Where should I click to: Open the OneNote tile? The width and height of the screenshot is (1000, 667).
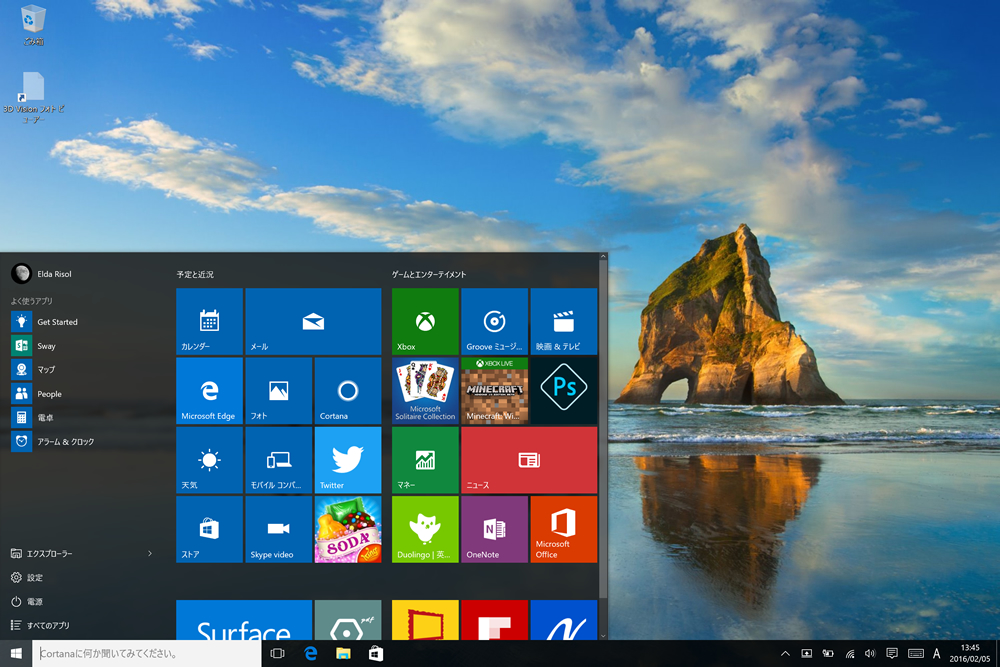[x=494, y=529]
